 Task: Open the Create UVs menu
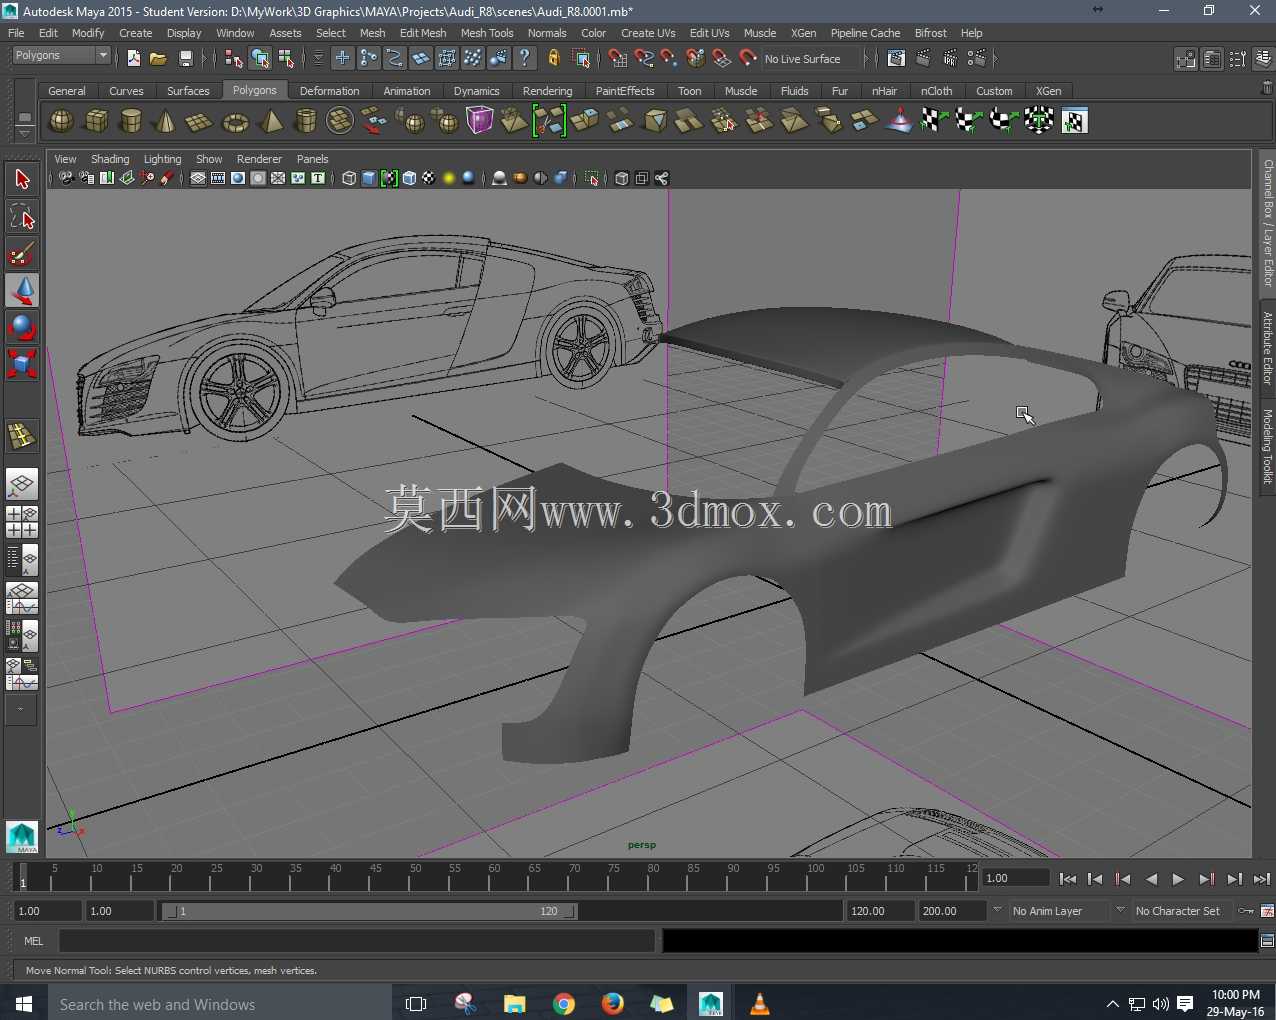point(648,33)
